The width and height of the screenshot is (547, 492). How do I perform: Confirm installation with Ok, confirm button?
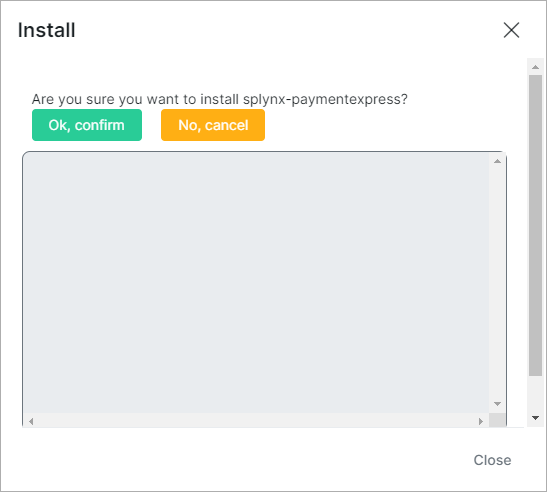point(87,125)
